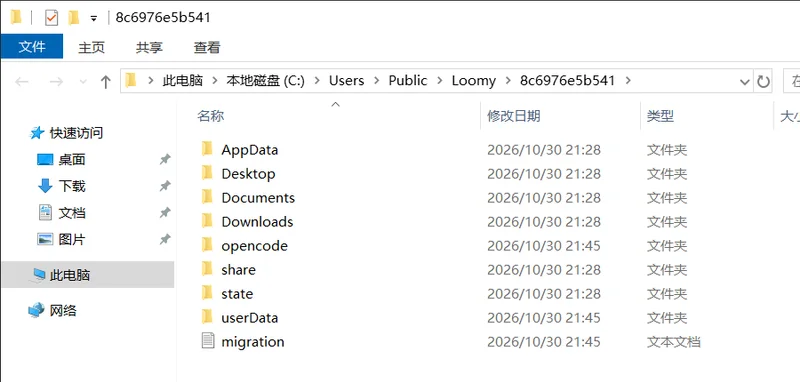The height and width of the screenshot is (382, 800).
Task: Select Loomy in the address path
Action: (x=473, y=81)
